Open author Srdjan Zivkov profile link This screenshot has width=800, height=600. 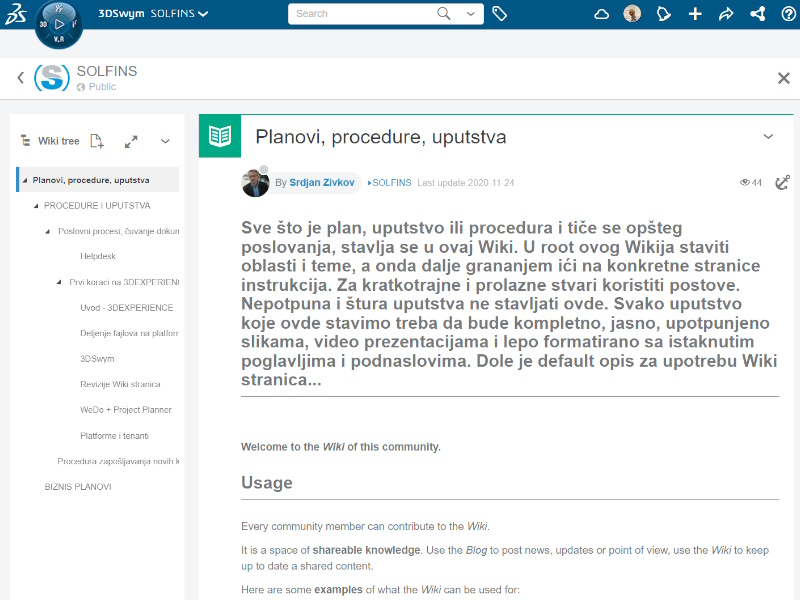click(323, 183)
